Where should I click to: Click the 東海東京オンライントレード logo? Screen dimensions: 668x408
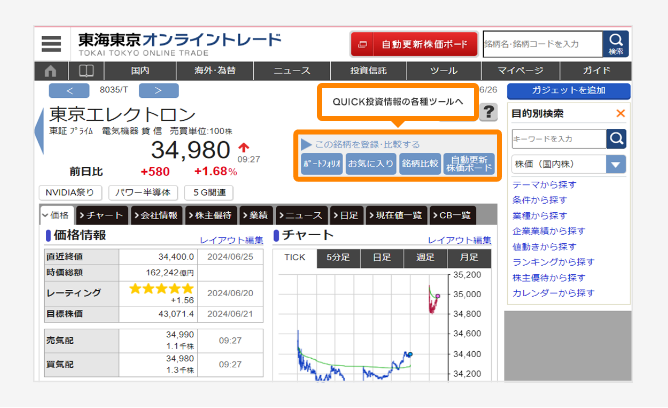[179, 44]
